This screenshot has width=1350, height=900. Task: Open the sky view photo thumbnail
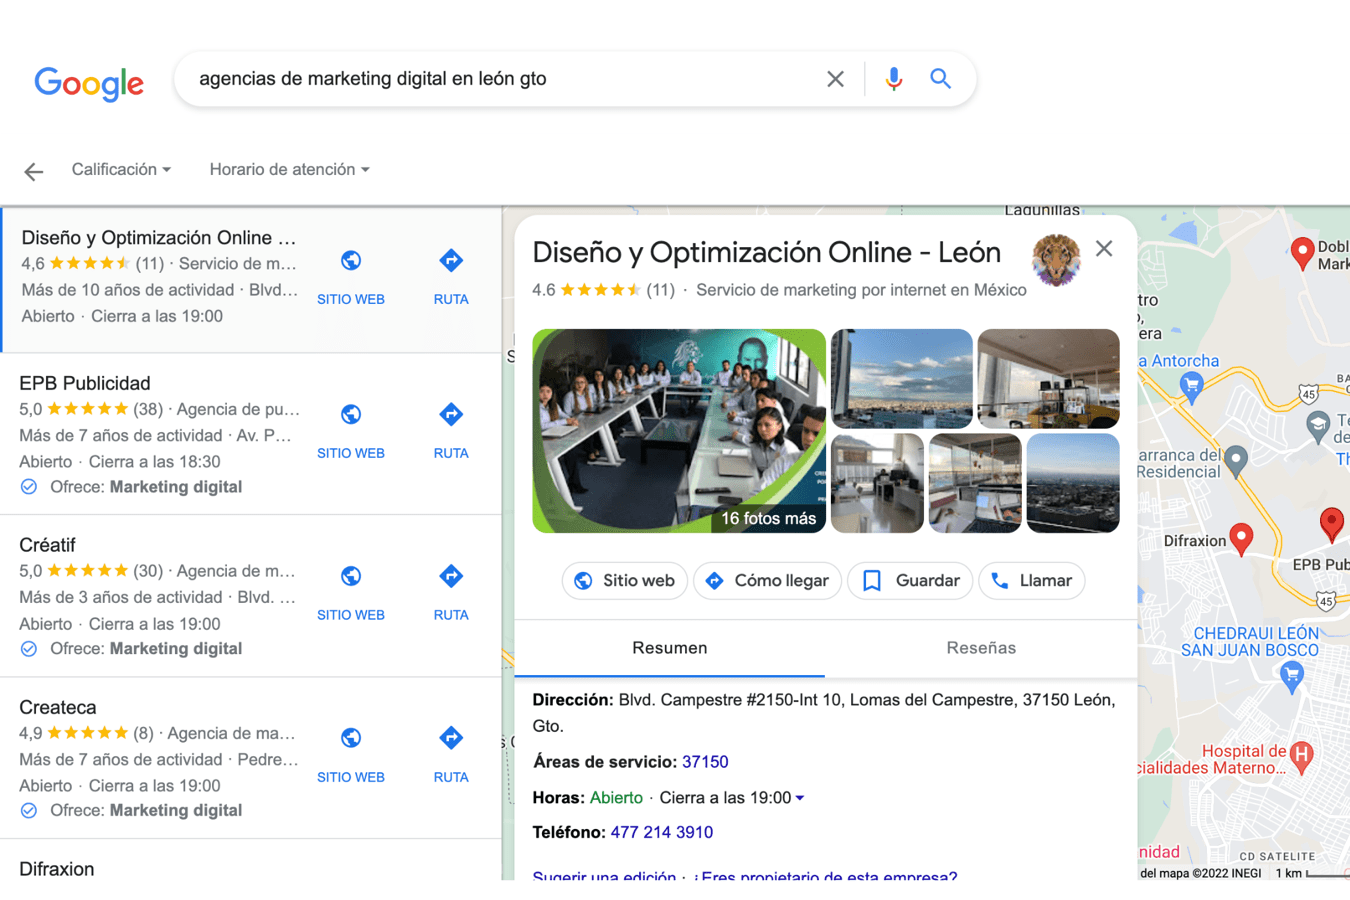[x=902, y=379]
